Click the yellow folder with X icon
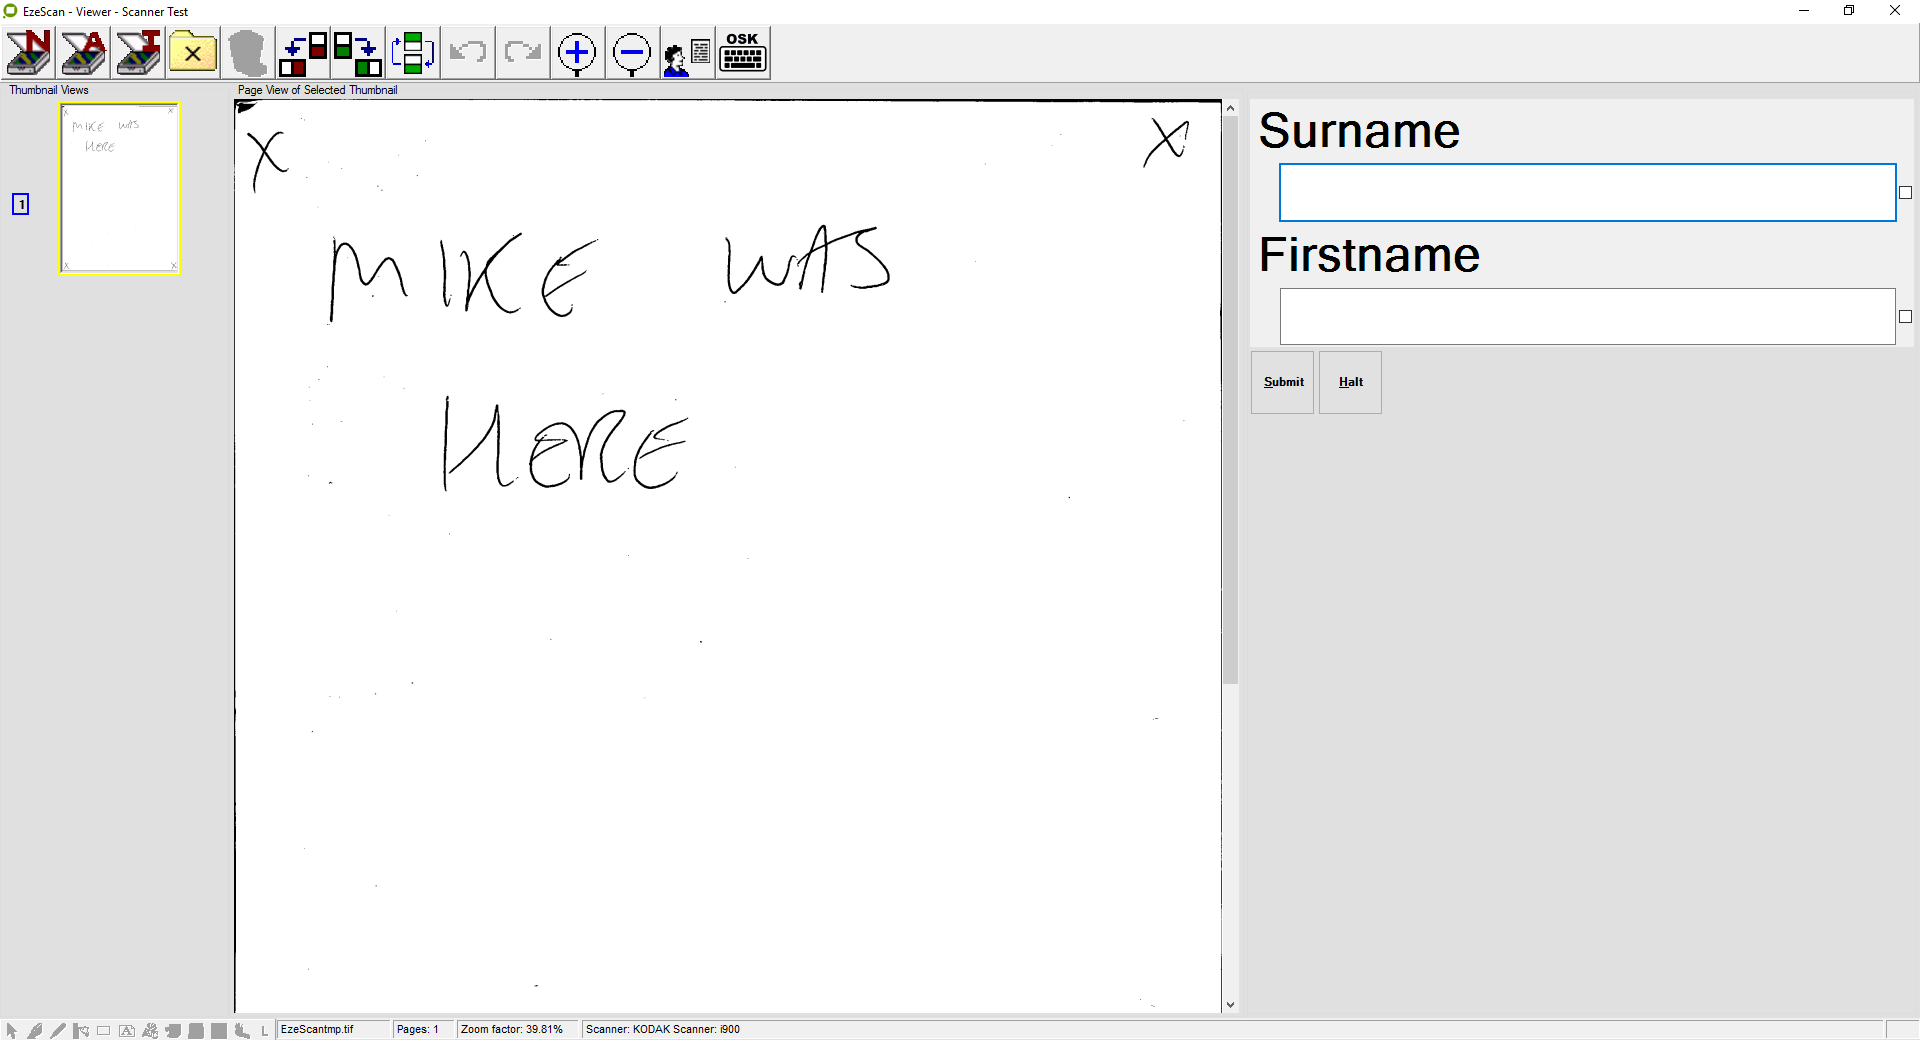The width and height of the screenshot is (1920, 1040). 193,53
